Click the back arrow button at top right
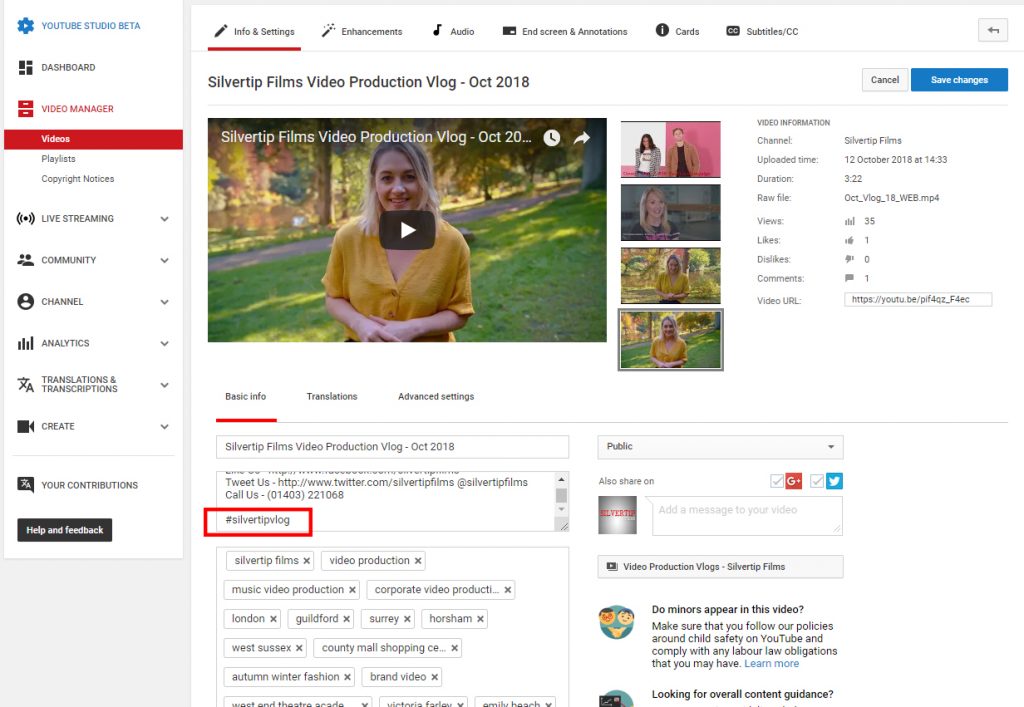1024x707 pixels. pyautogui.click(x=993, y=30)
